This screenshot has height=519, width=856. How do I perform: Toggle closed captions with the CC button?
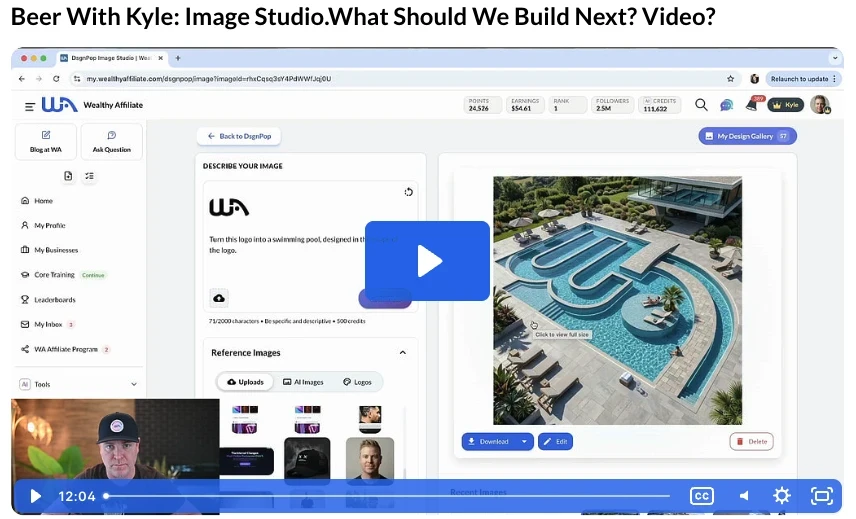click(702, 496)
